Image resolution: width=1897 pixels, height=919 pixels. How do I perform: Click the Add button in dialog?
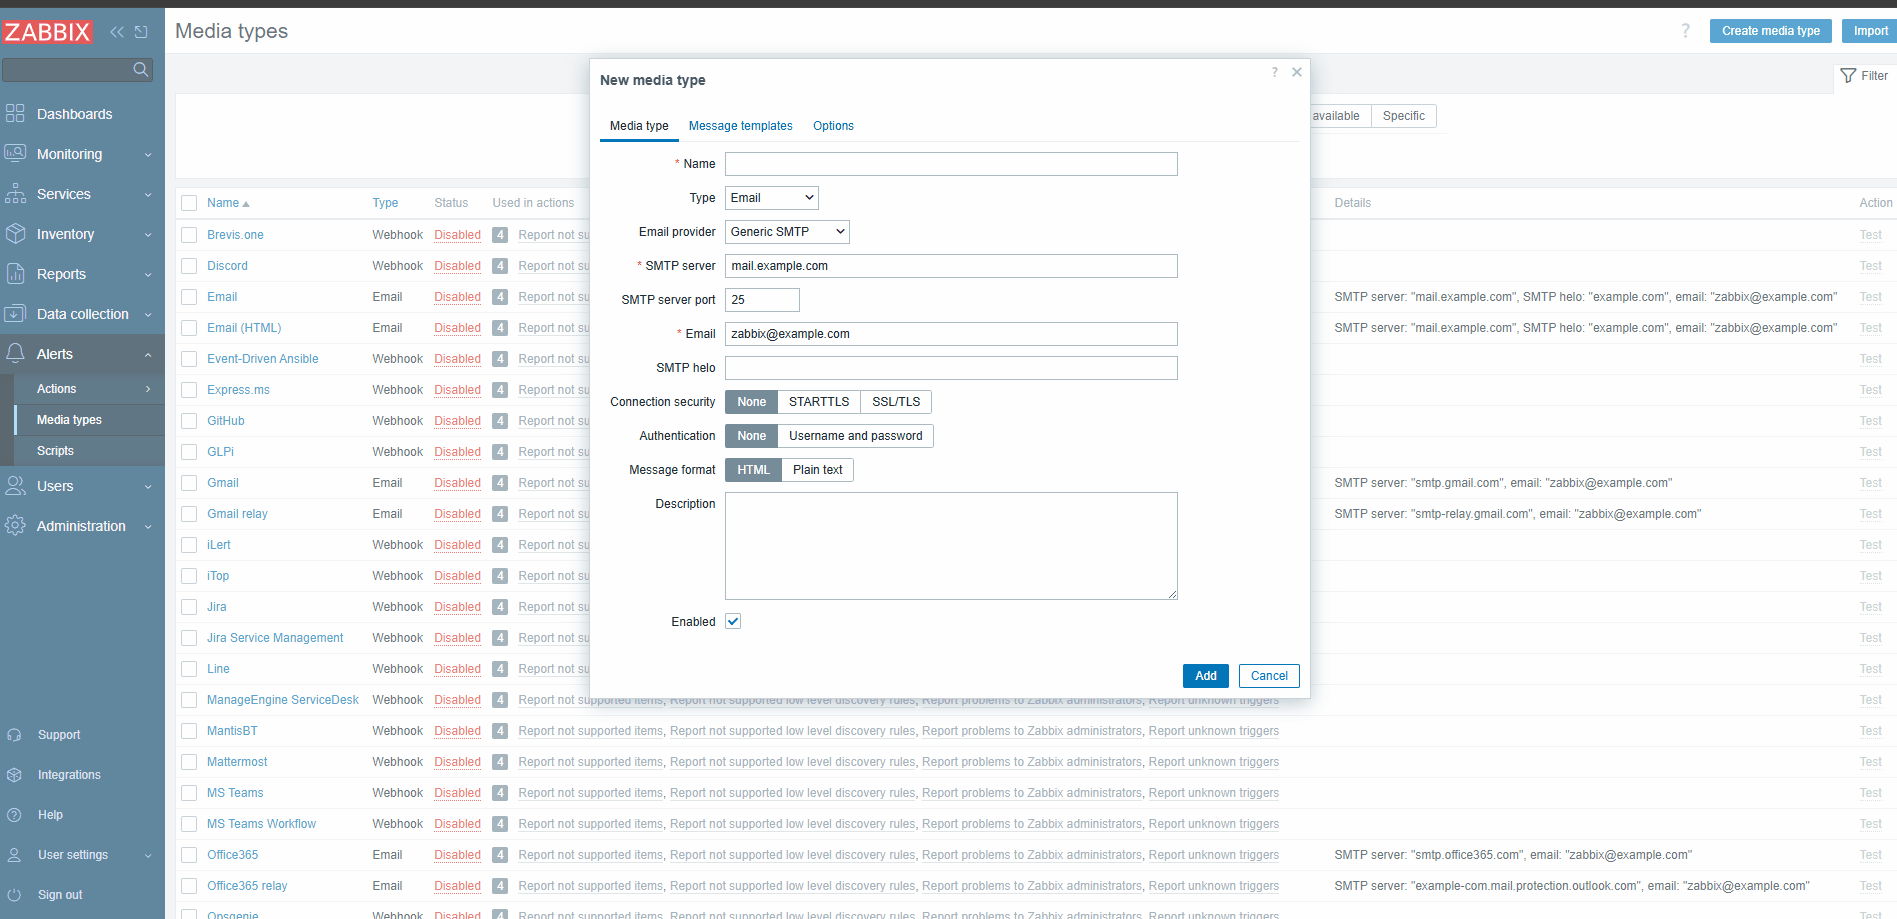[x=1206, y=676]
